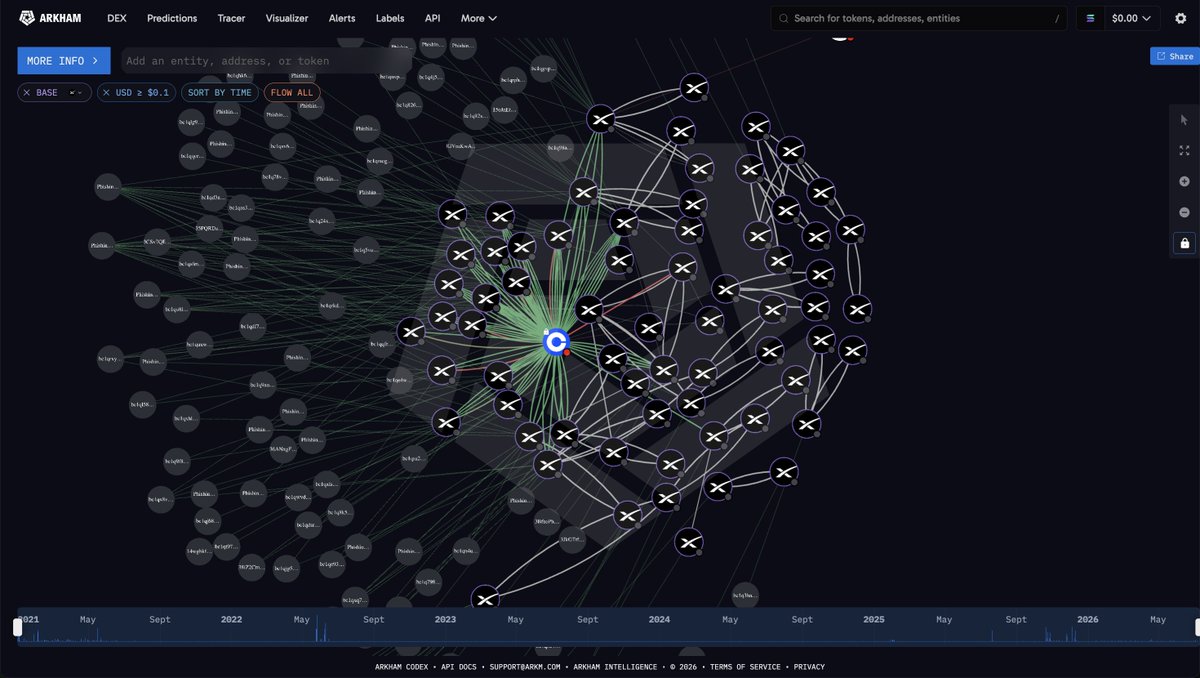The image size is (1200, 678).
Task: Click the SUPPORT@ARKM.COM link
Action: [527, 667]
